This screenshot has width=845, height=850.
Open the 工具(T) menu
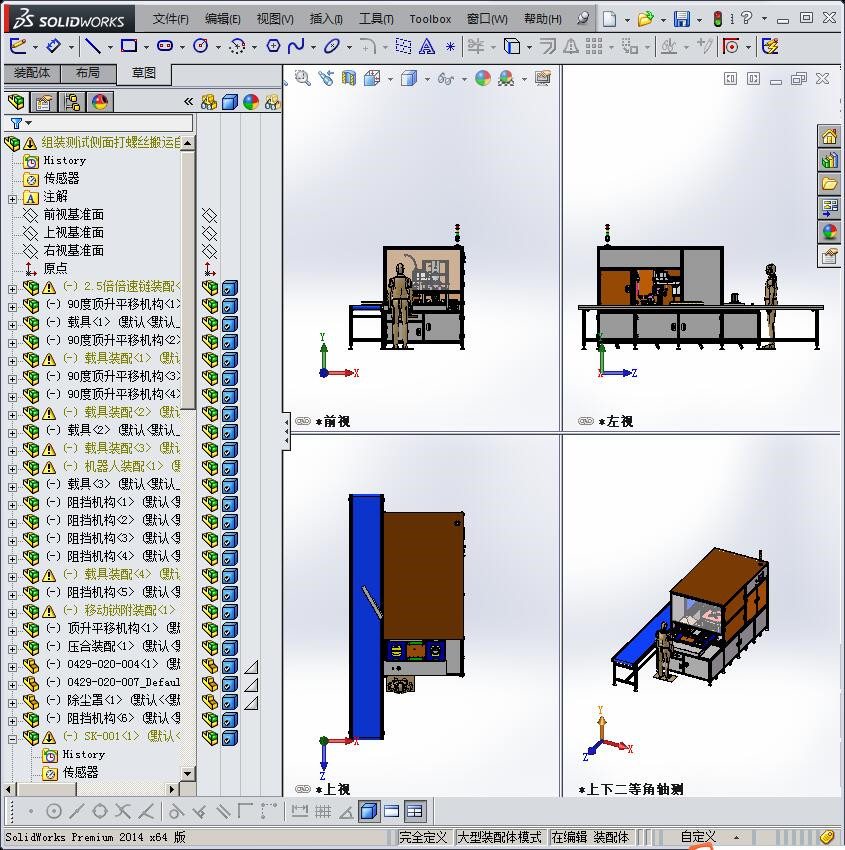pyautogui.click(x=376, y=19)
